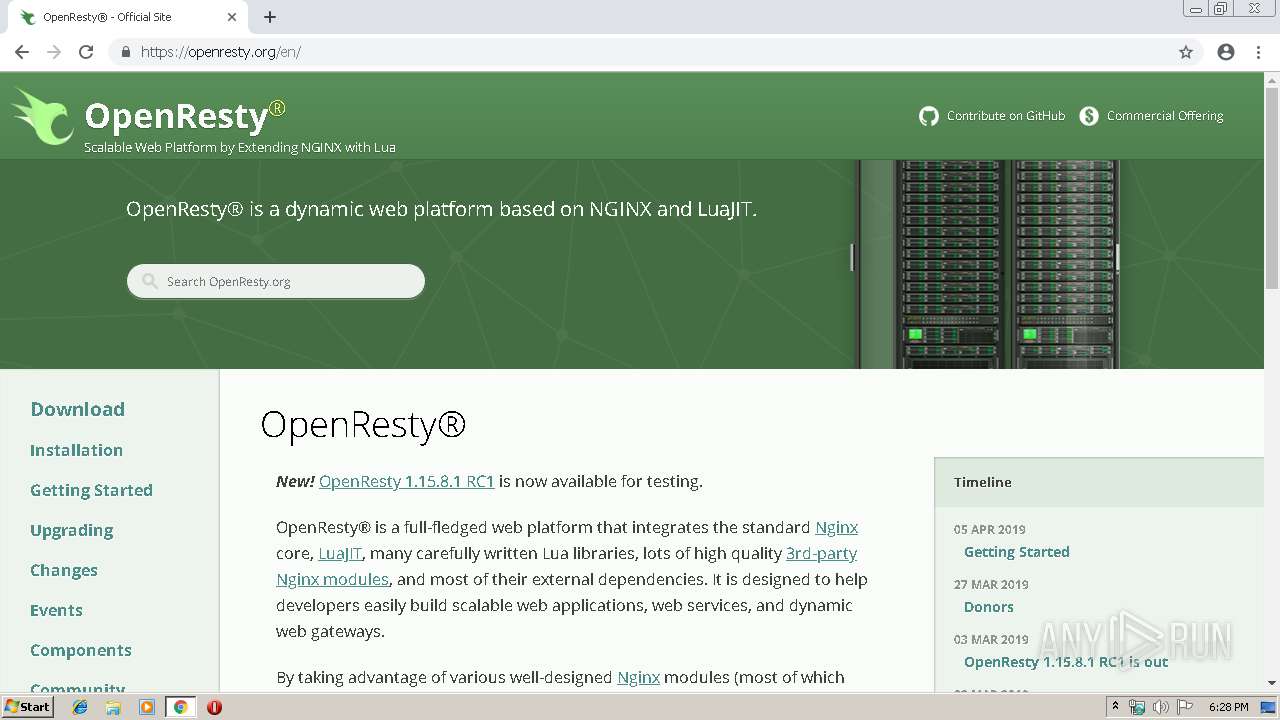This screenshot has width=1280, height=720.
Task: Select the OpenResty Official Site tab
Action: pyautogui.click(x=127, y=17)
